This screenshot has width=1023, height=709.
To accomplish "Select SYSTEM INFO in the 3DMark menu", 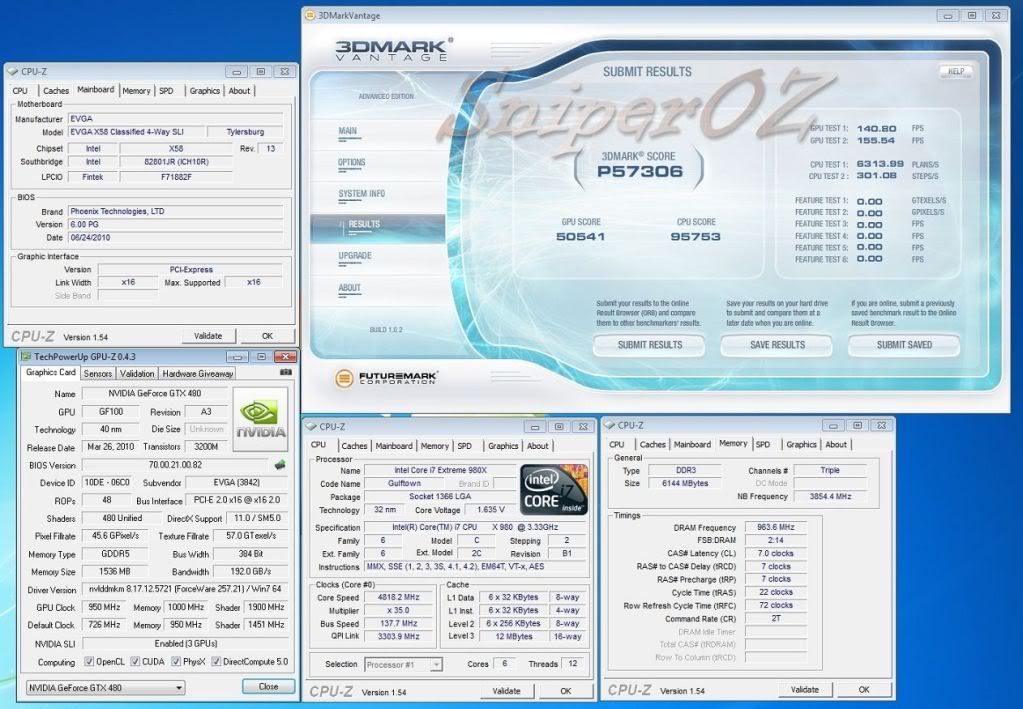I will (360, 193).
